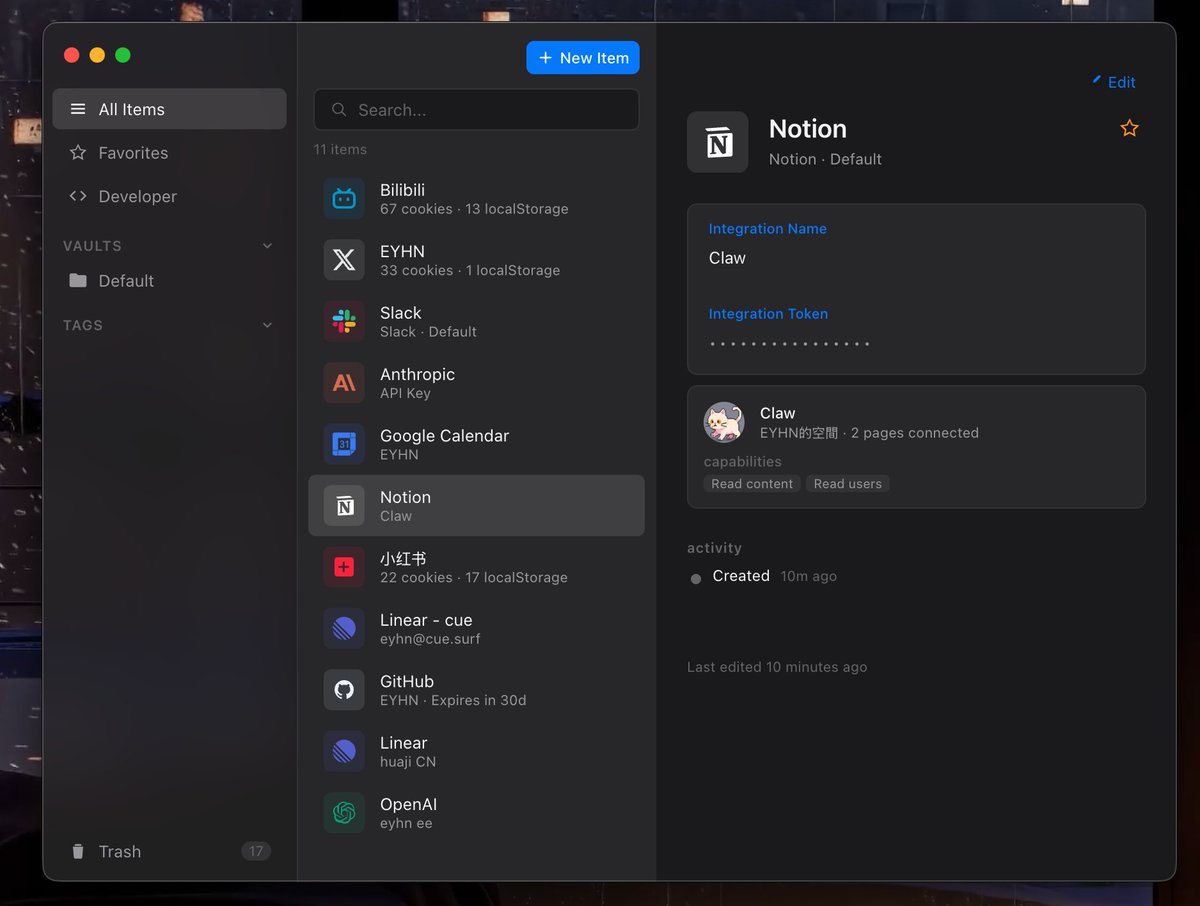The image size is (1200, 906).
Task: Select the 小红书 item title
Action: (x=403, y=558)
